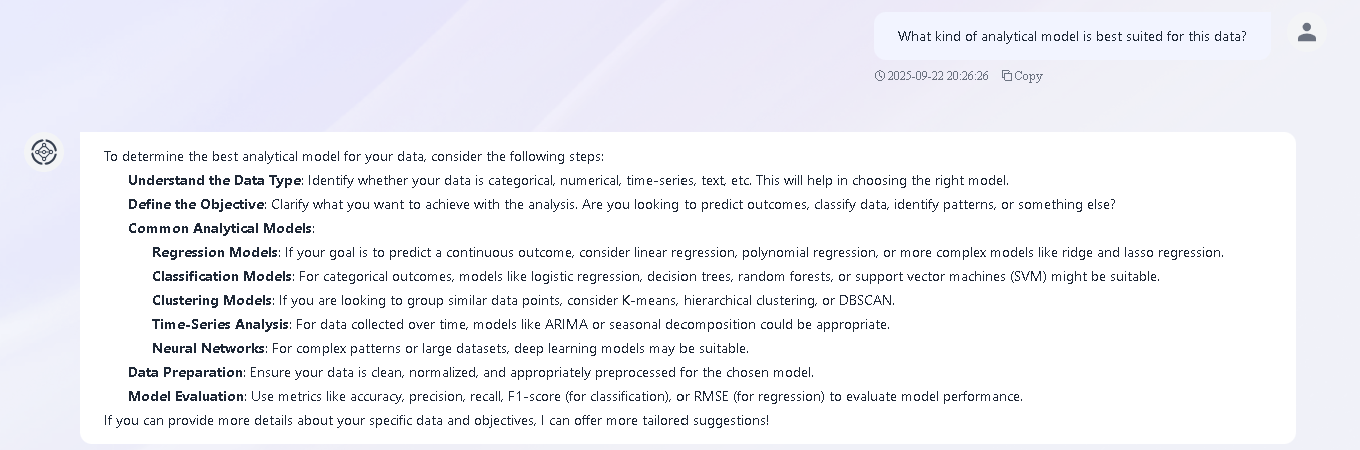1360x450 pixels.
Task: Click the copy icon below user message
Action: (x=1007, y=76)
